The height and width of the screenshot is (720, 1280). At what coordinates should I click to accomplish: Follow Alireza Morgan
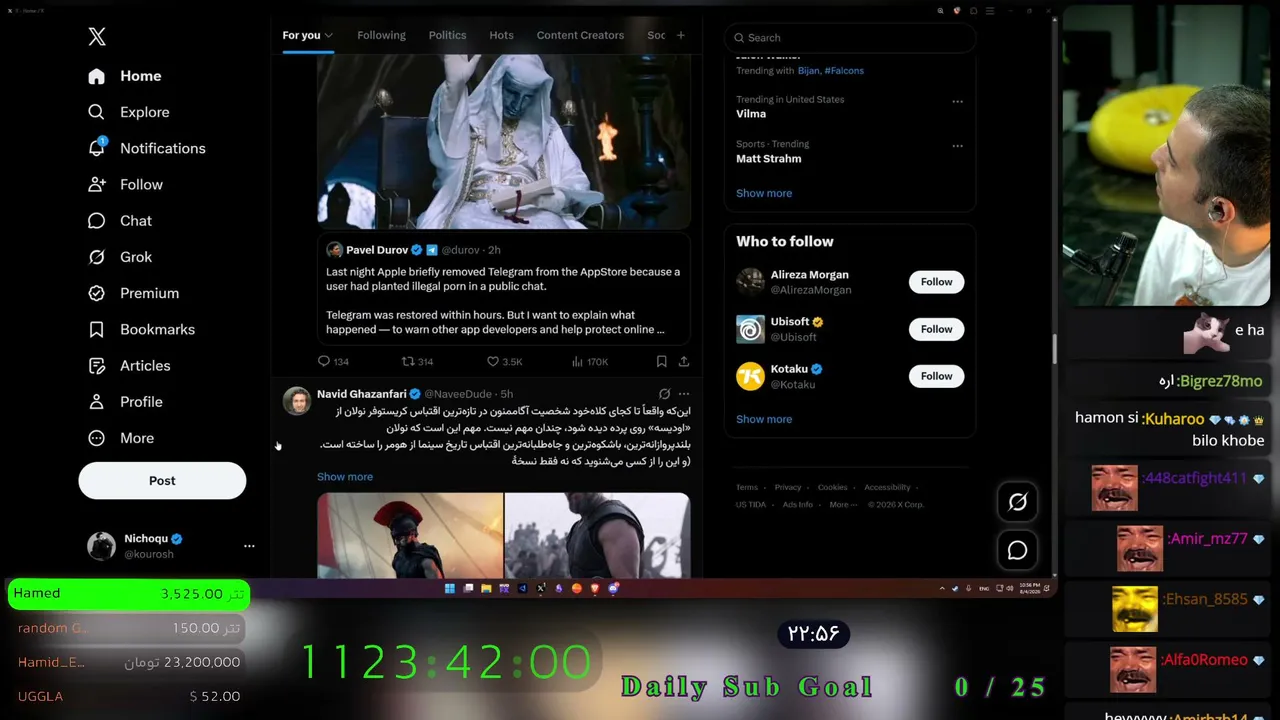(x=936, y=282)
